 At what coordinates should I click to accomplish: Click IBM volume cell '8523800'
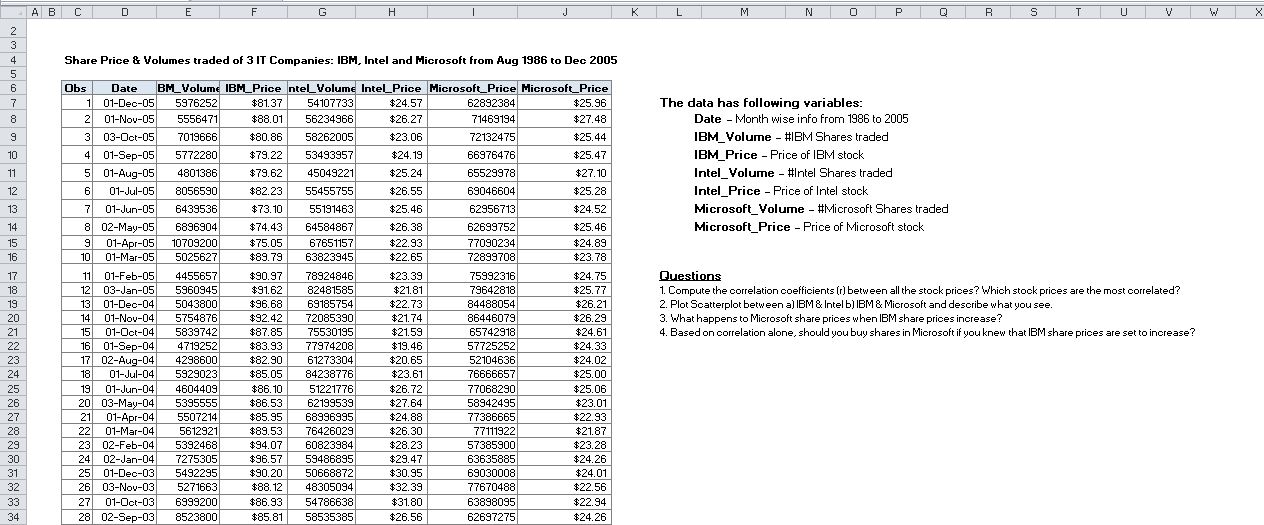(x=187, y=517)
